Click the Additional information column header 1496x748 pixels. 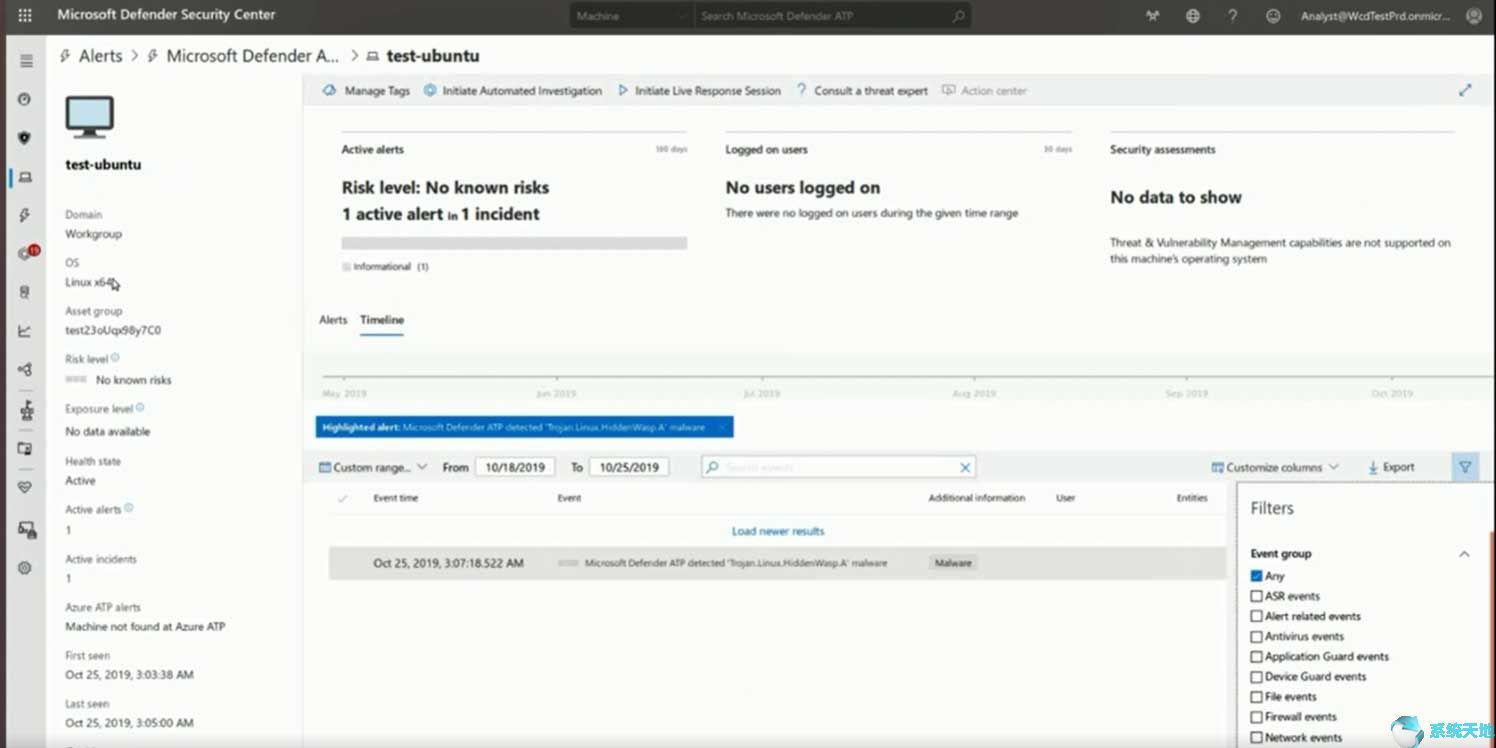pyautogui.click(x=976, y=498)
